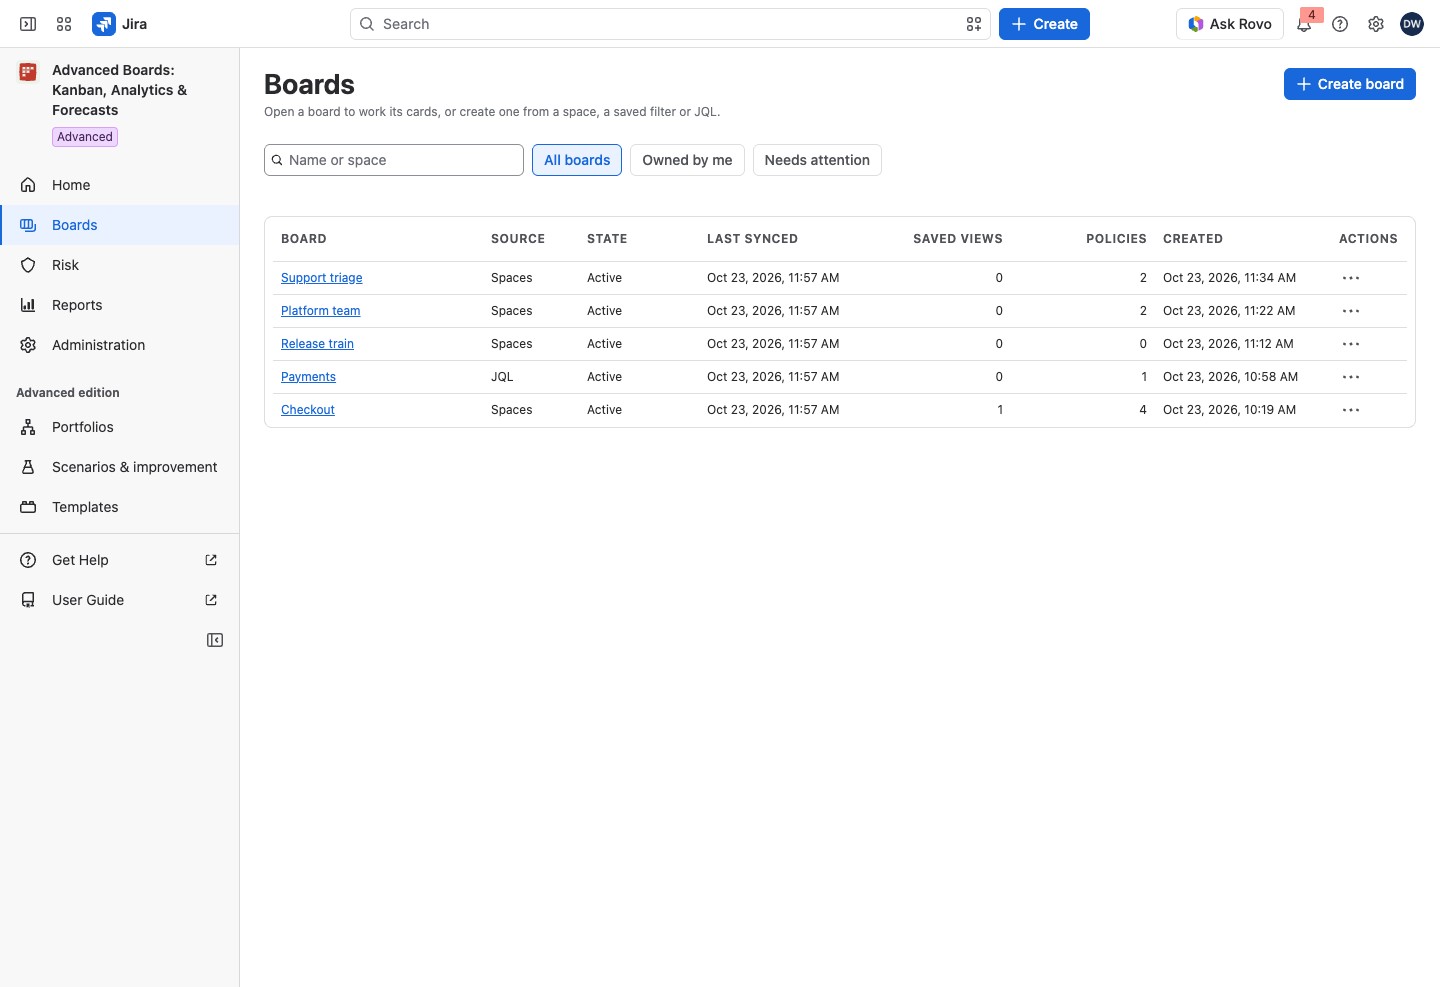1440x987 pixels.
Task: Open actions menu for Platform team
Action: click(x=1351, y=311)
